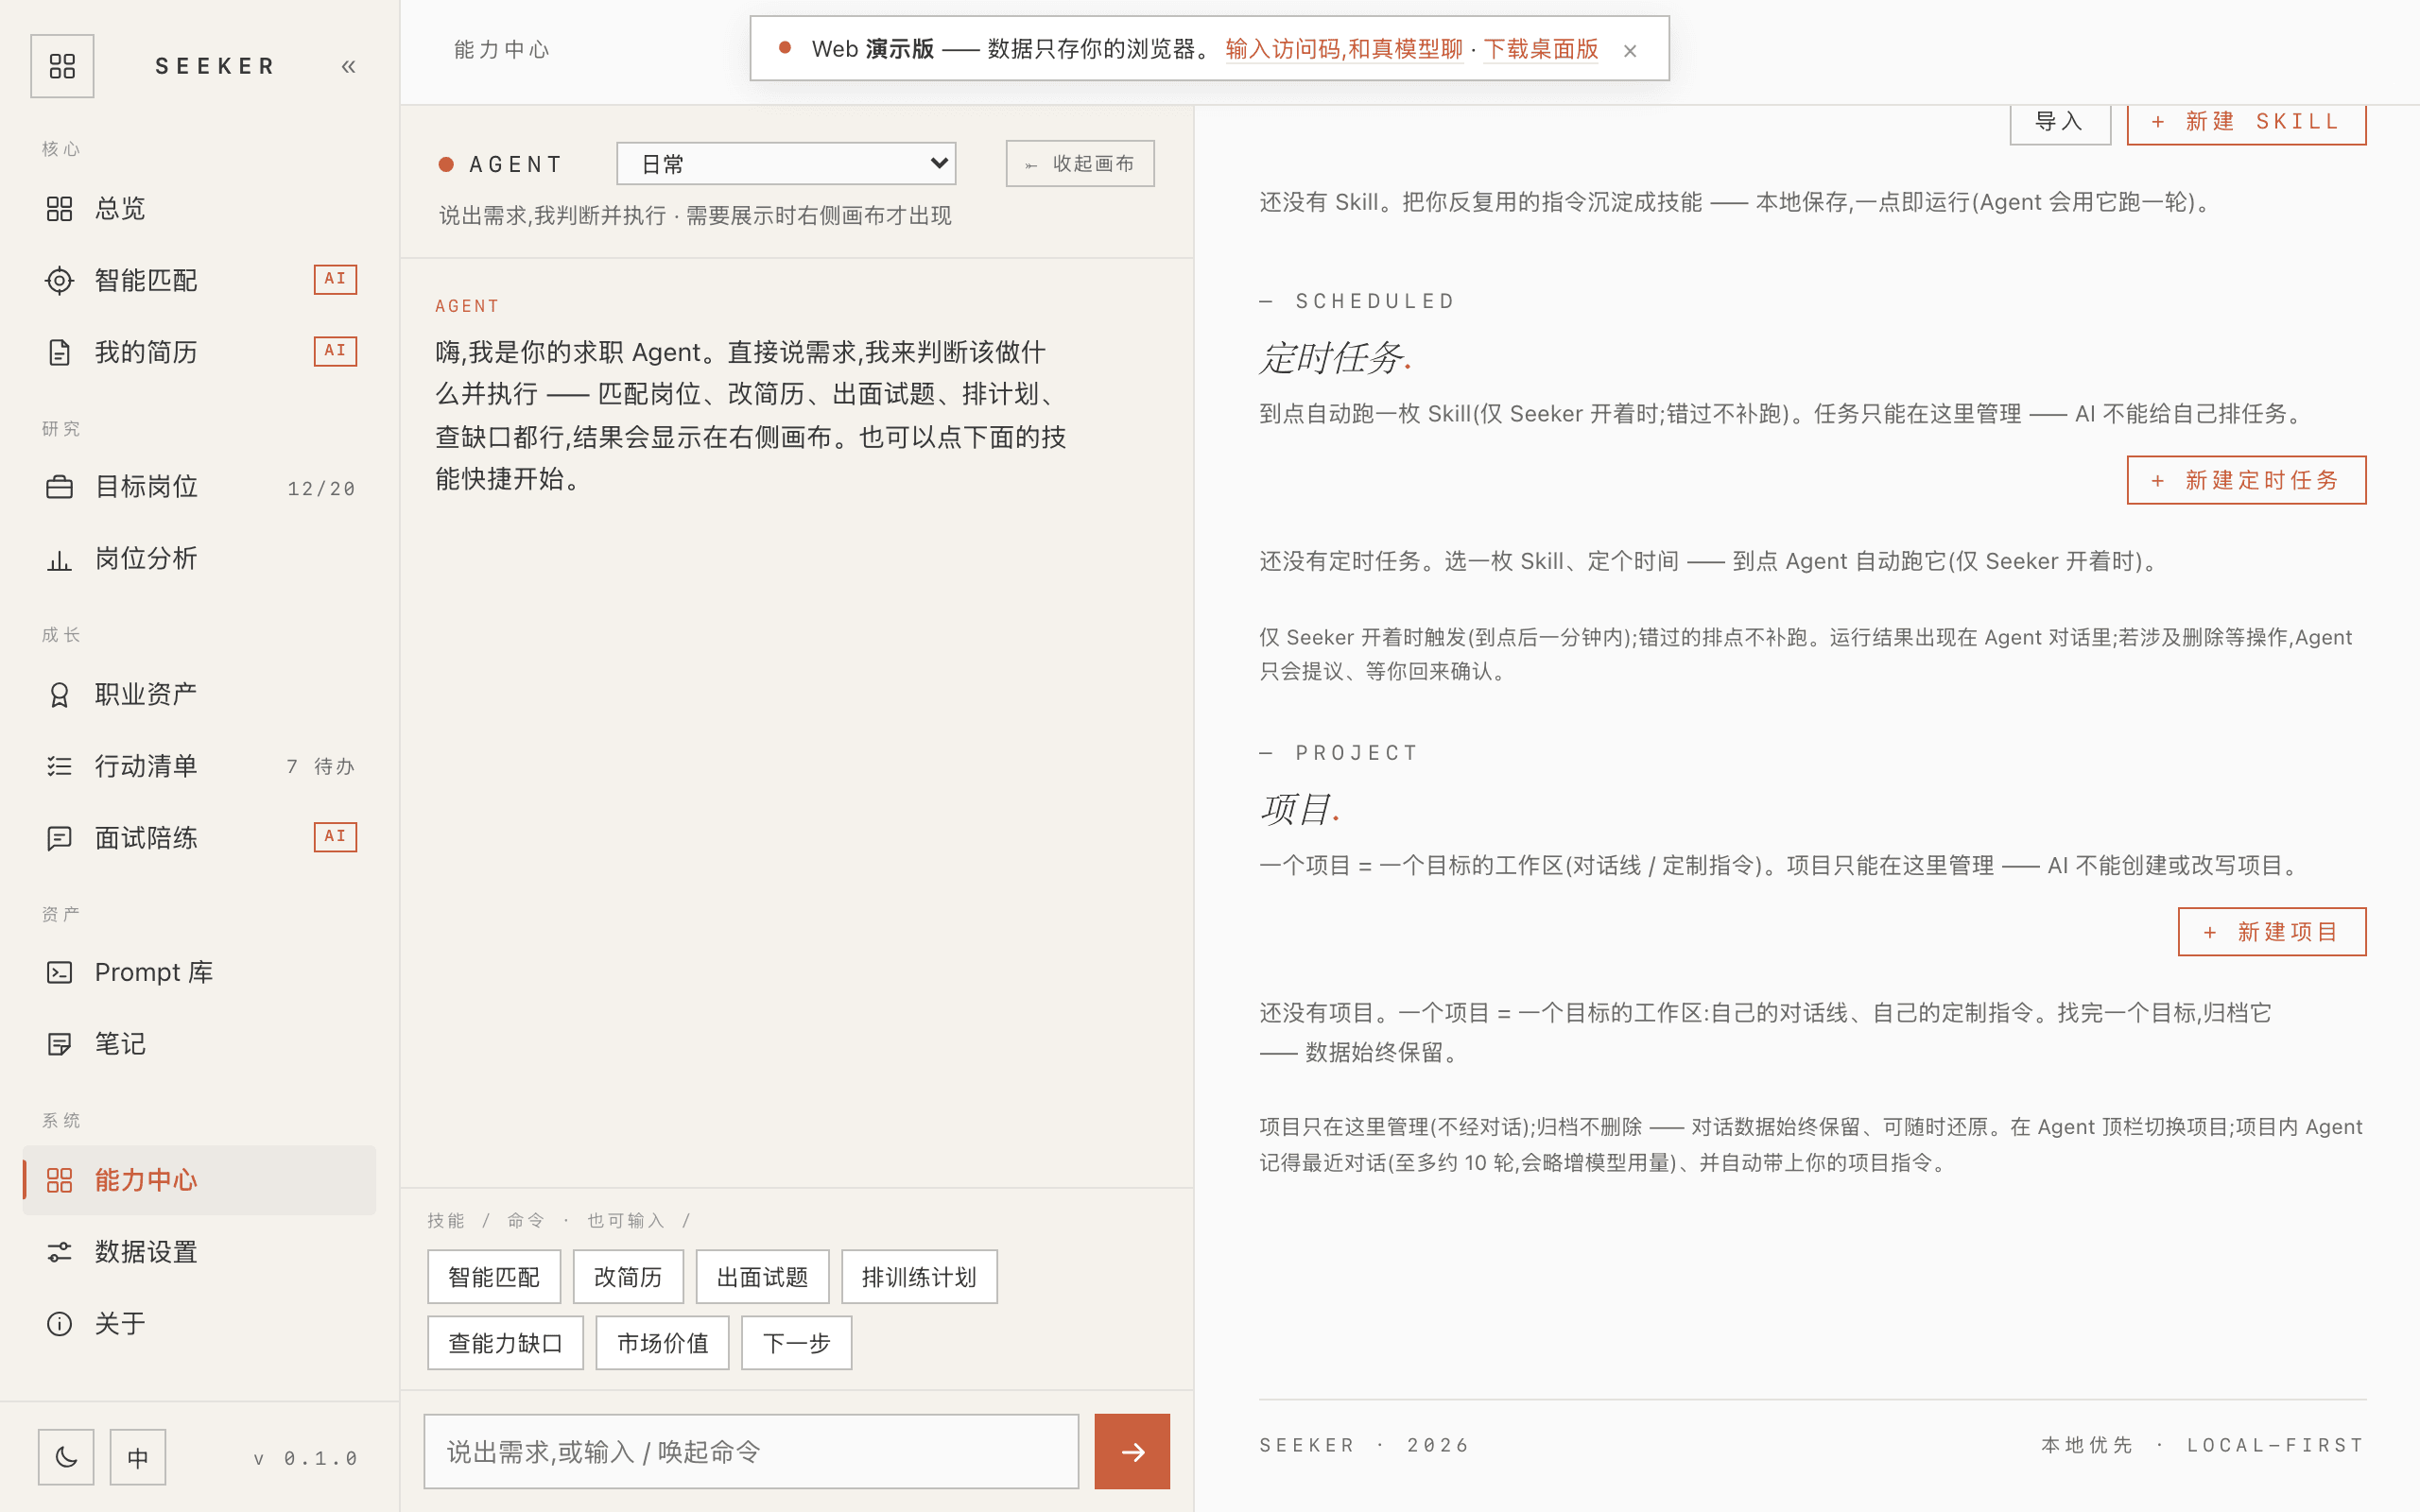Click the 导入 import button
This screenshot has width=2420, height=1512.
(x=2060, y=123)
